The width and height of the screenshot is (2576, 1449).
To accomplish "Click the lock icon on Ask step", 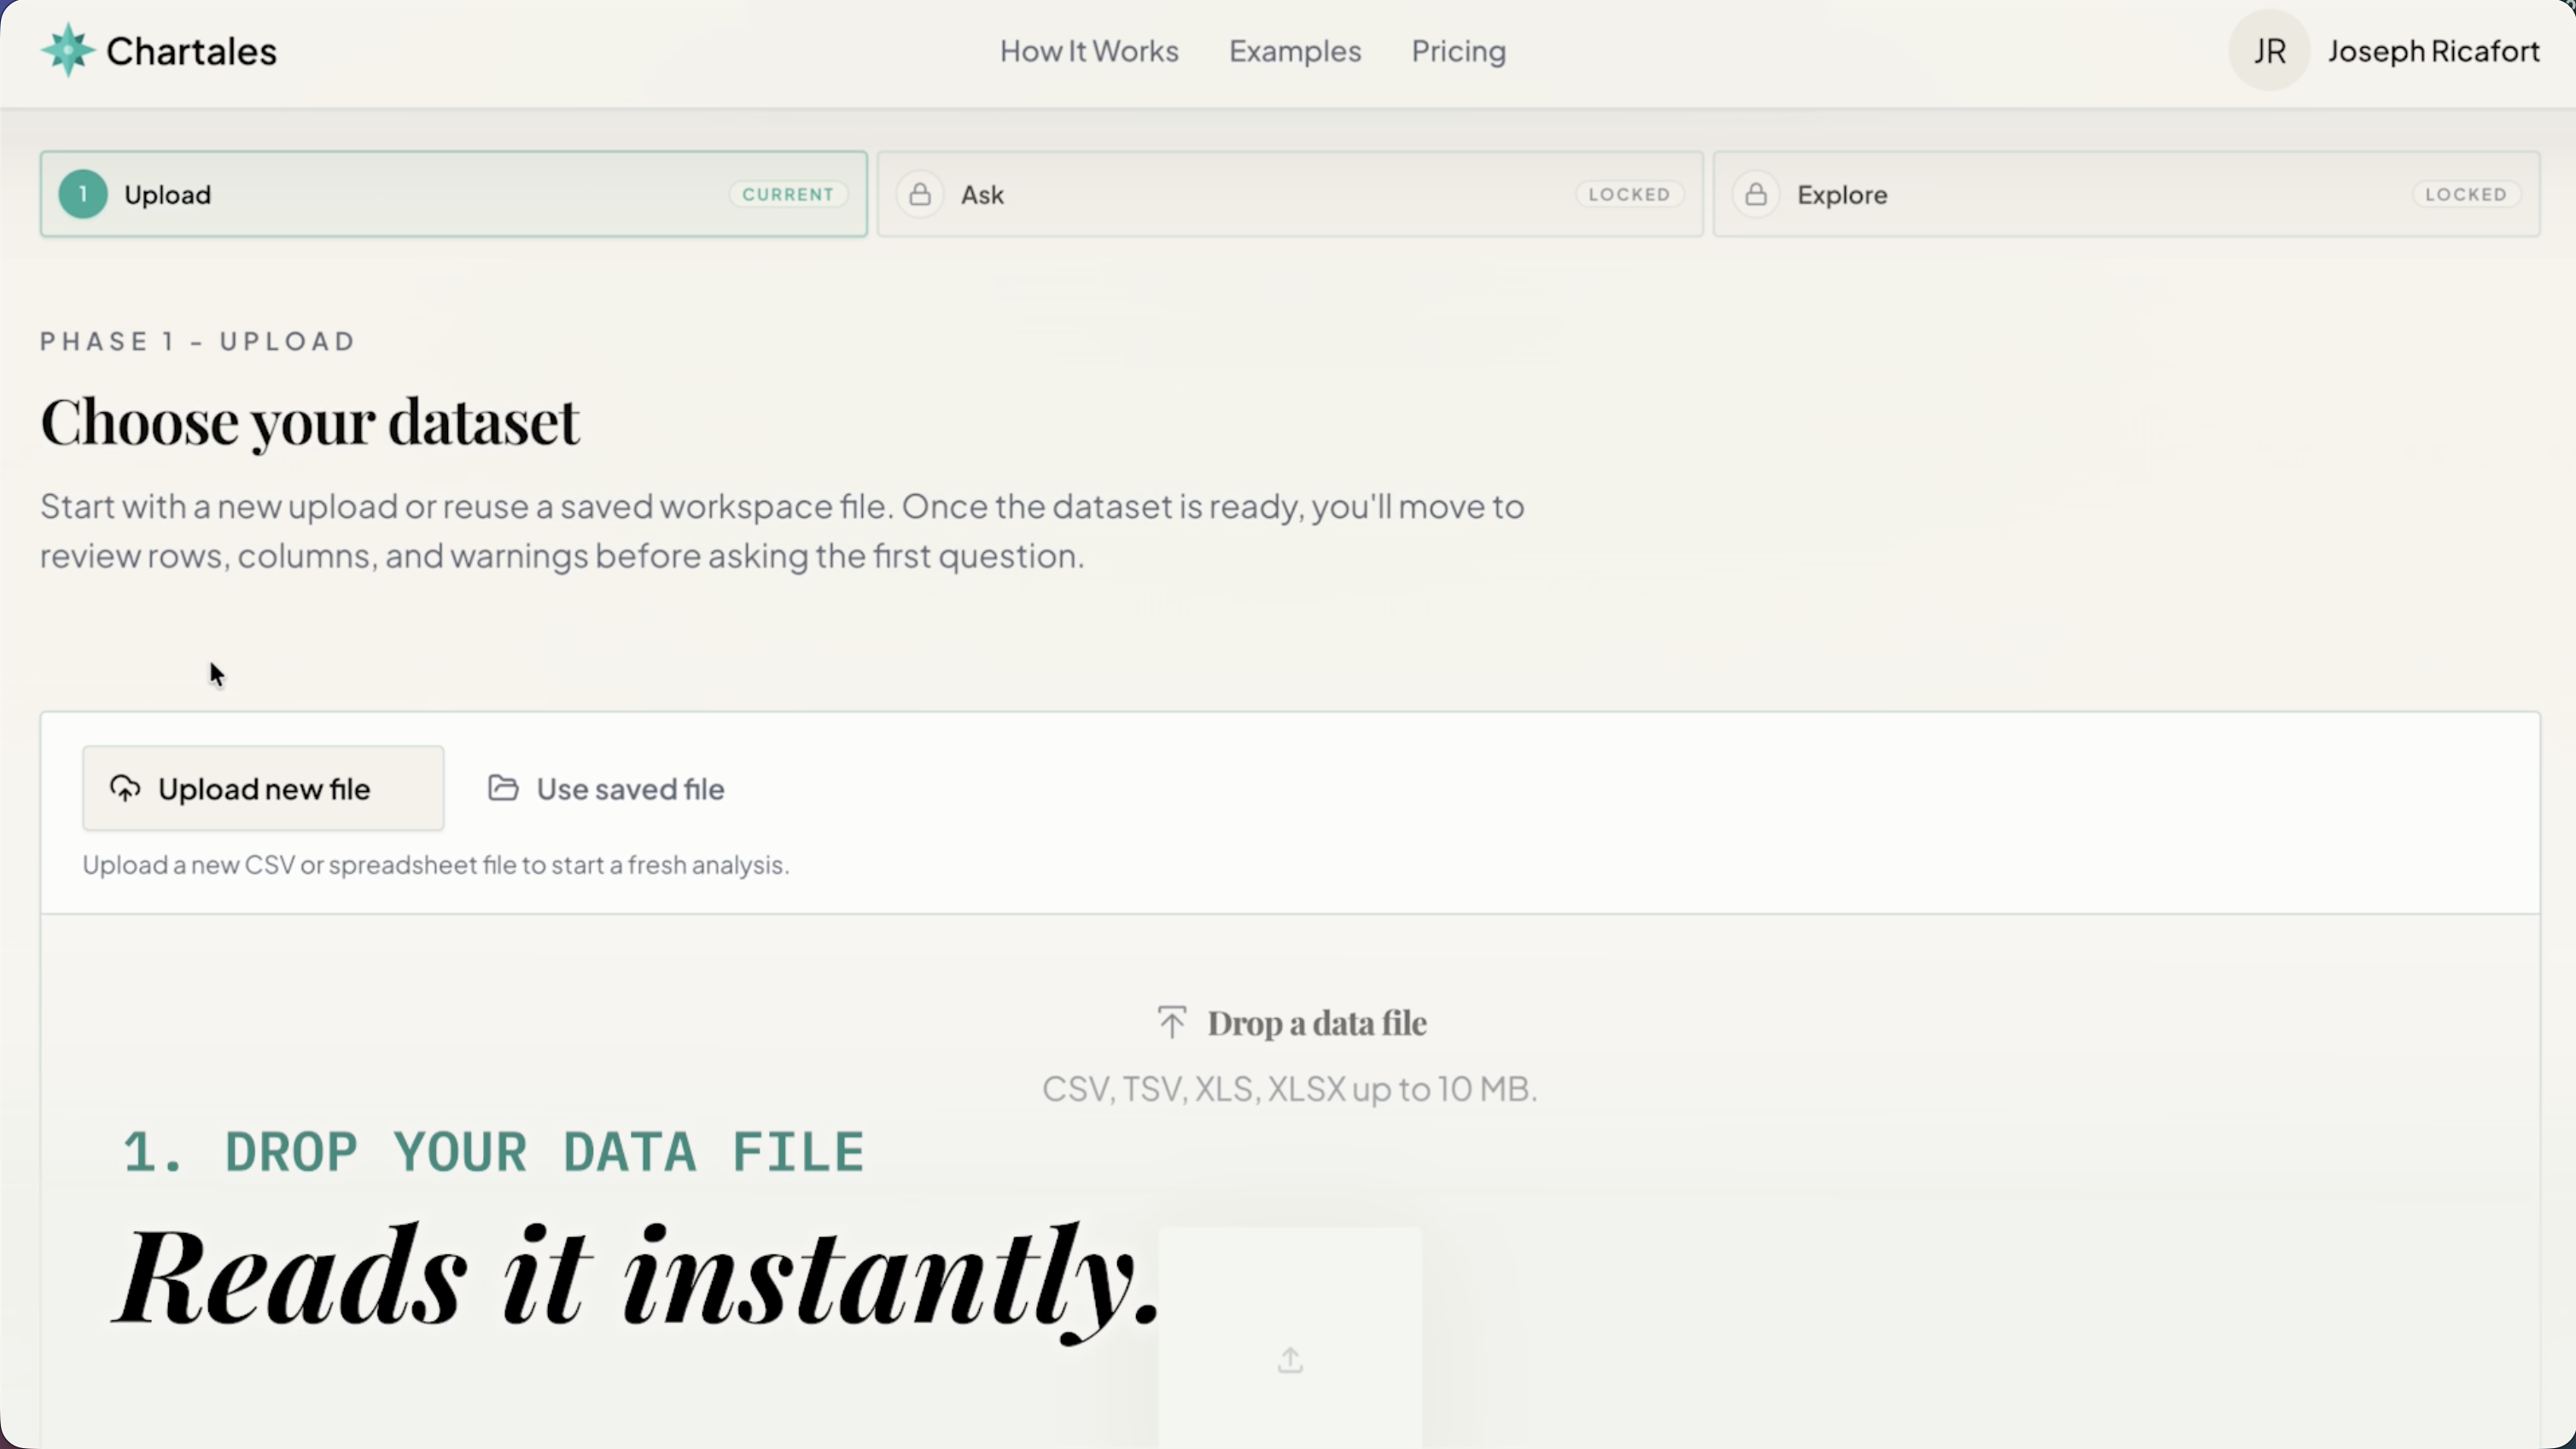I will tap(920, 194).
